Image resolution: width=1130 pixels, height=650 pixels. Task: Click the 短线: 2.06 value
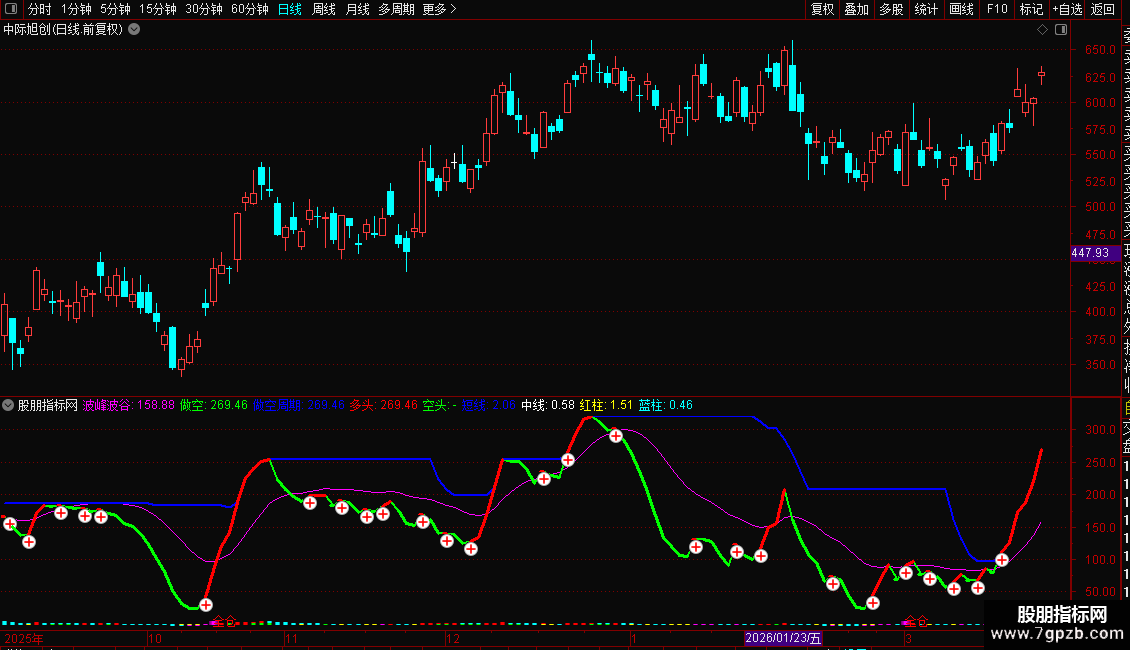click(x=489, y=405)
